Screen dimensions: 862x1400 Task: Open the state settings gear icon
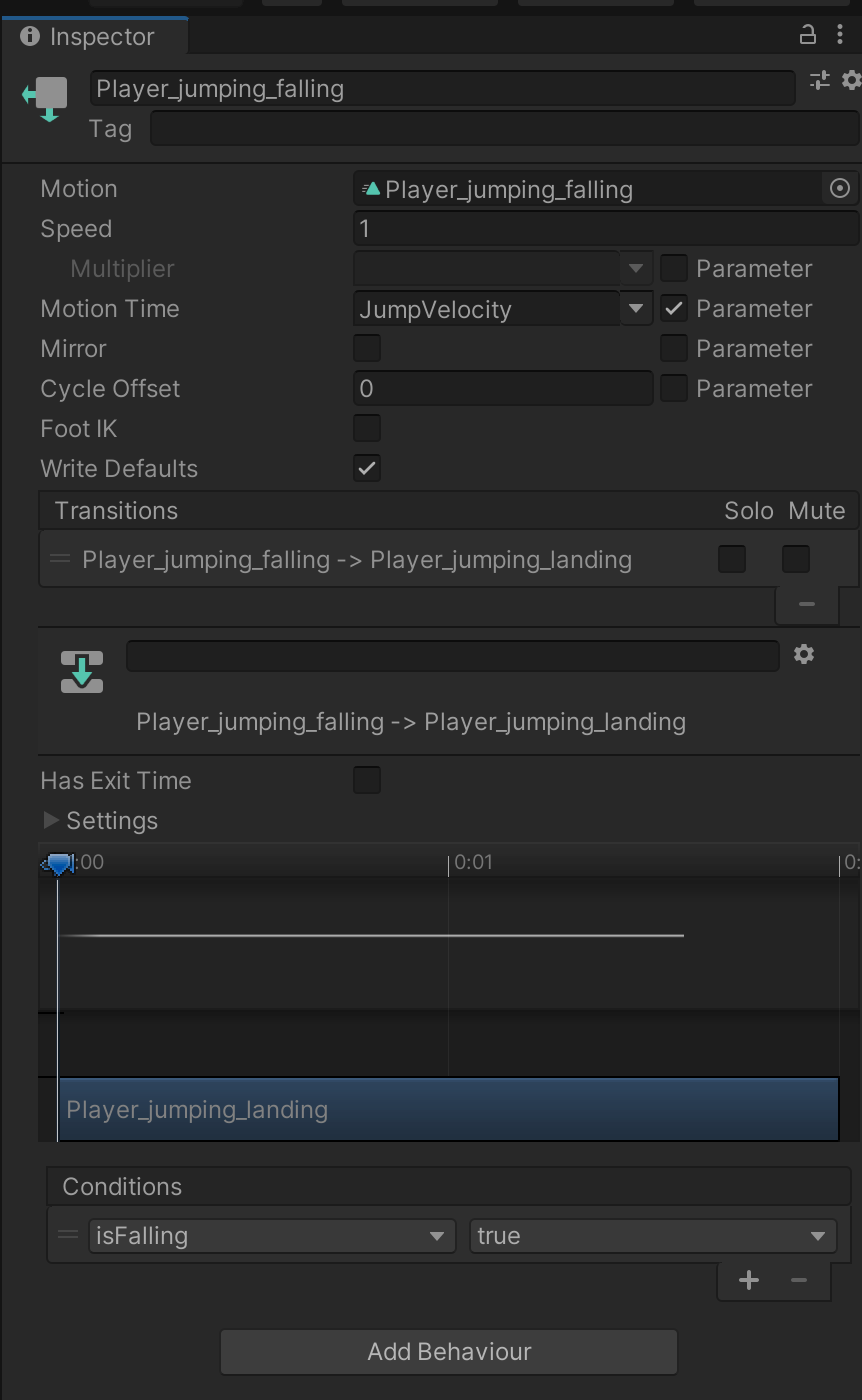[x=851, y=80]
